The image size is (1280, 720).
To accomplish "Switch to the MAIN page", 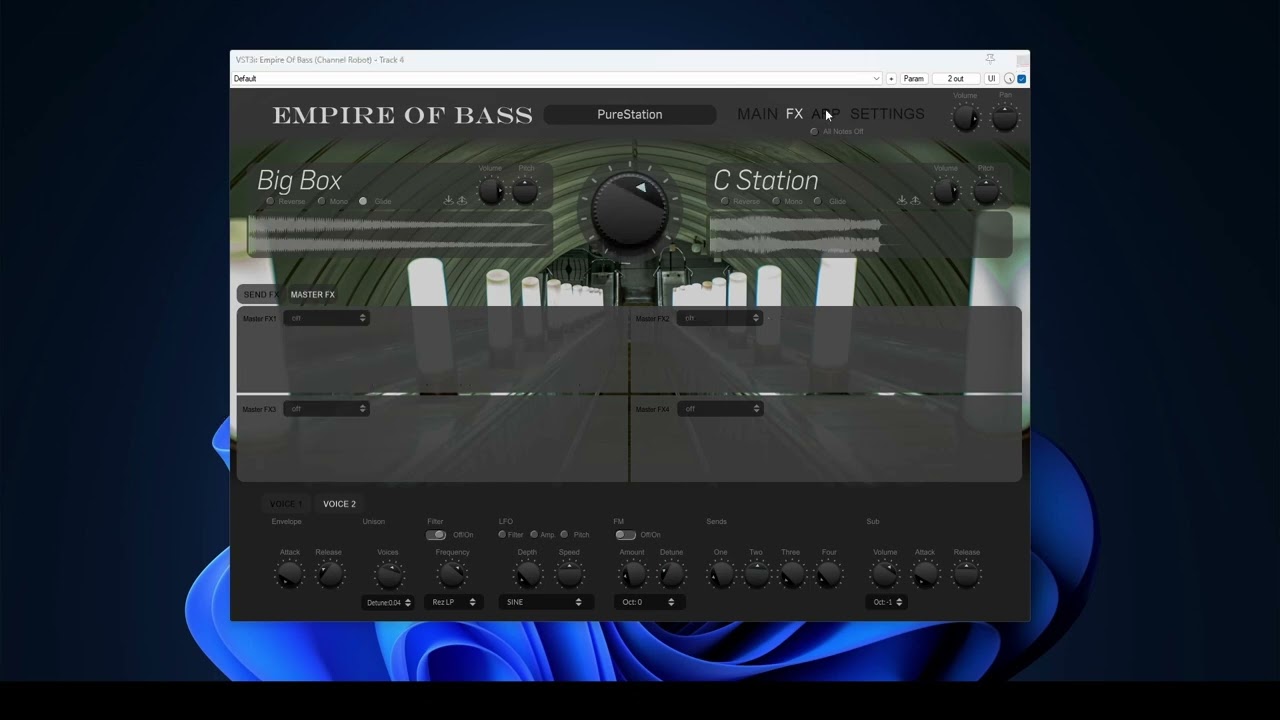I will click(757, 114).
